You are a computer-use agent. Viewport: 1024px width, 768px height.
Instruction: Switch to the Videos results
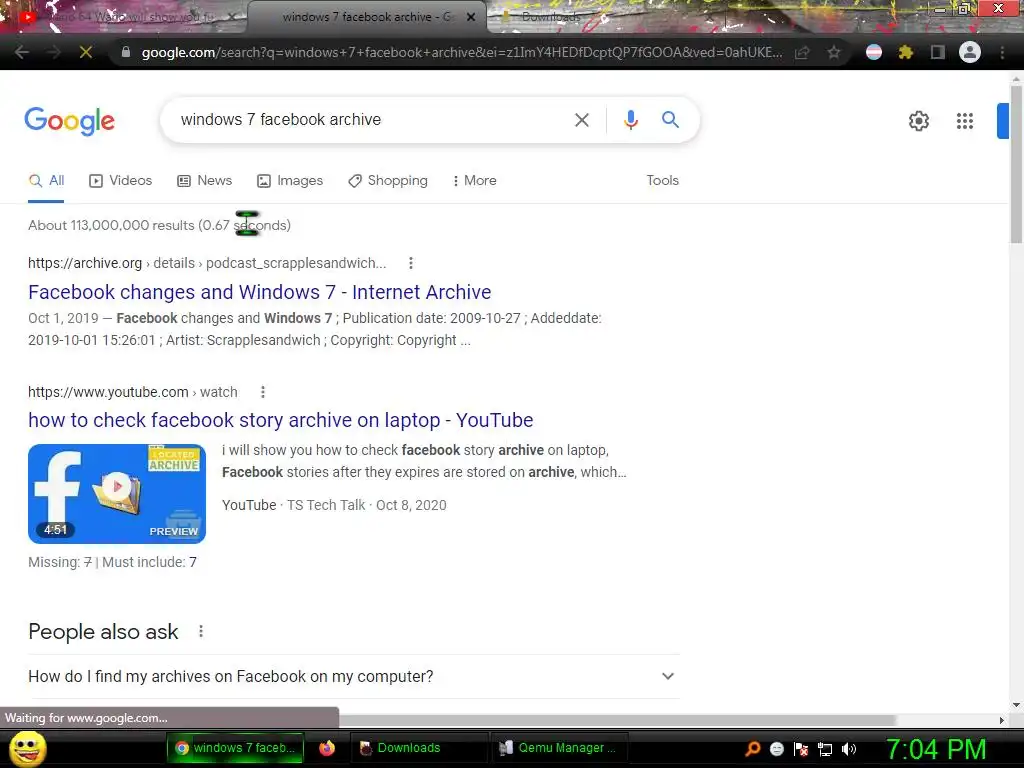pyautogui.click(x=120, y=181)
